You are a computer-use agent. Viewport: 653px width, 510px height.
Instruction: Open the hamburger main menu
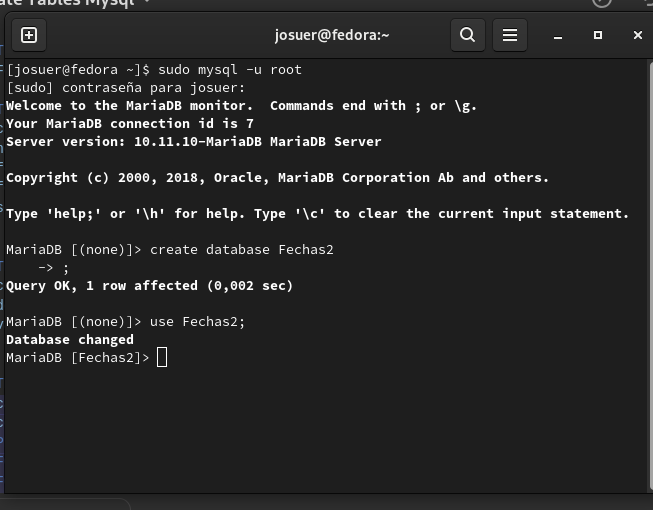[x=510, y=35]
